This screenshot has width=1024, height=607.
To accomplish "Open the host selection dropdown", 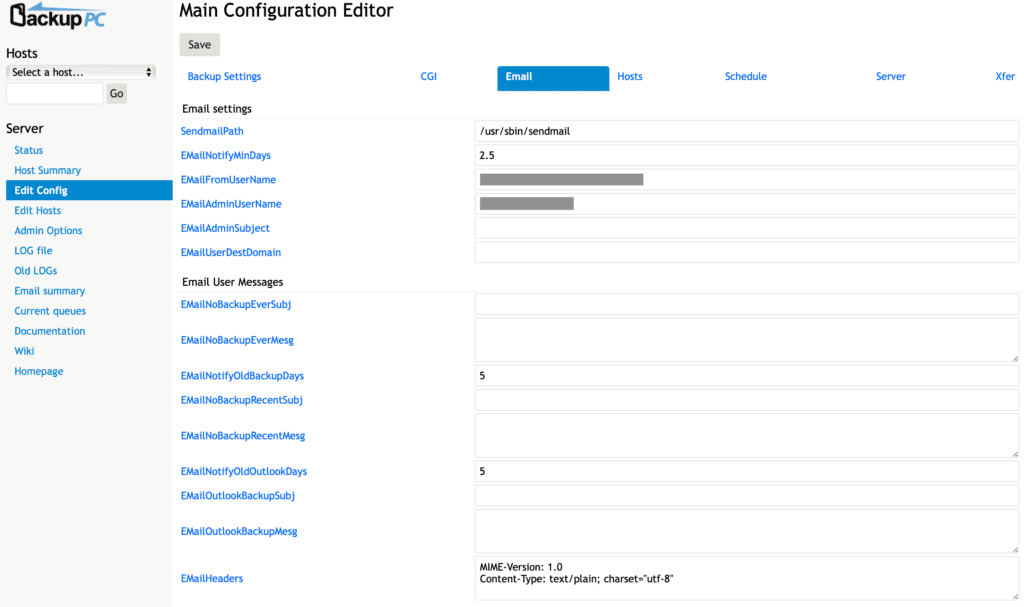I will (x=81, y=72).
